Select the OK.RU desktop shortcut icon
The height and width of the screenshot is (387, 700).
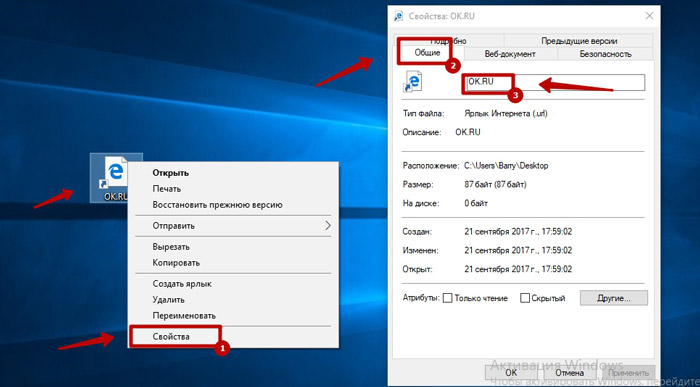click(116, 178)
